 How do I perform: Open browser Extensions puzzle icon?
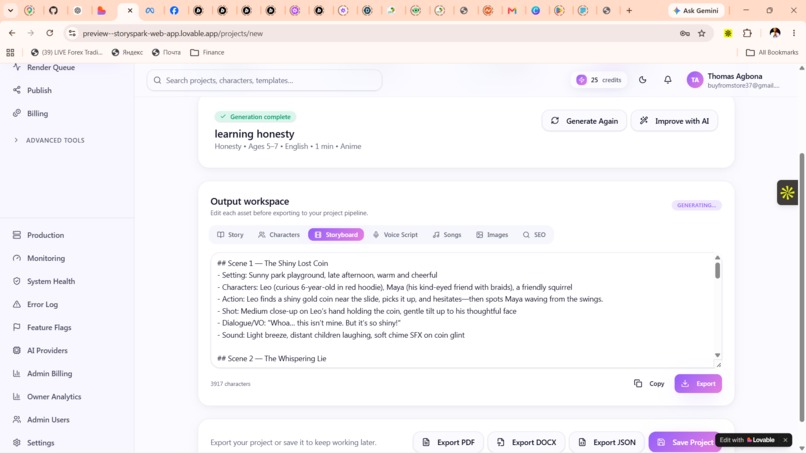747,33
